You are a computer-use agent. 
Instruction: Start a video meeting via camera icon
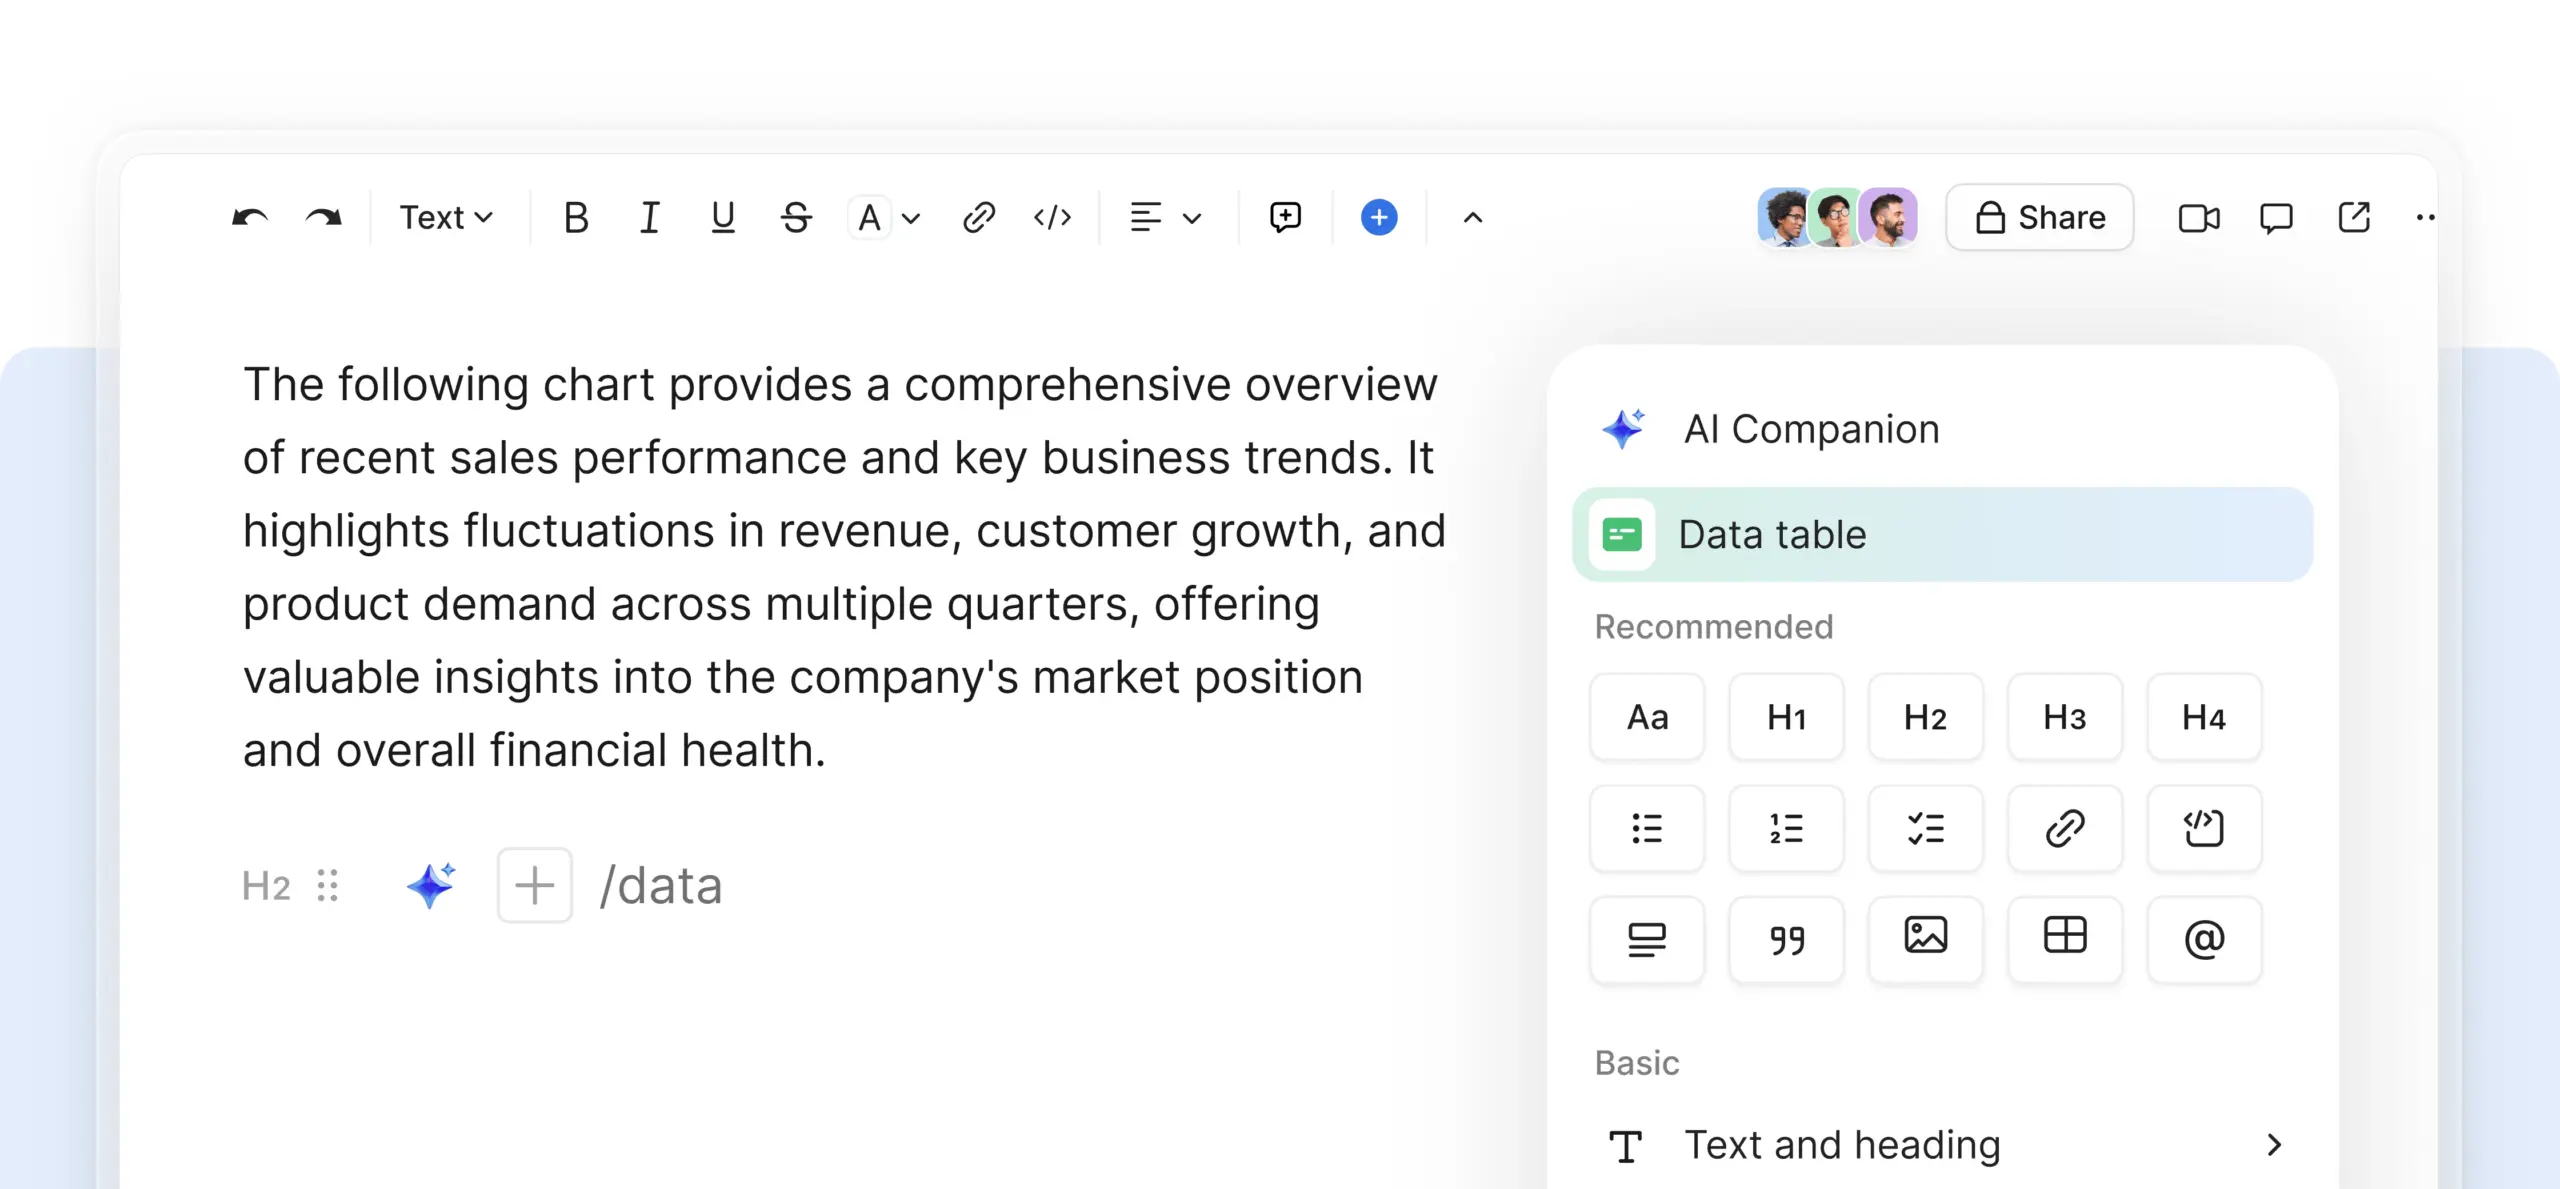(2198, 217)
